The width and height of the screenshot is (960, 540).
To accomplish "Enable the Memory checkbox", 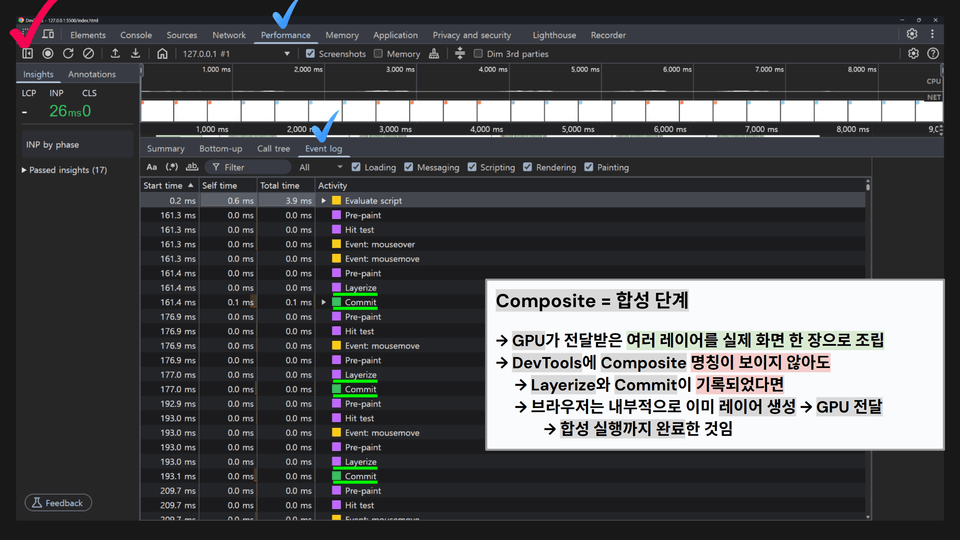I will pos(378,54).
